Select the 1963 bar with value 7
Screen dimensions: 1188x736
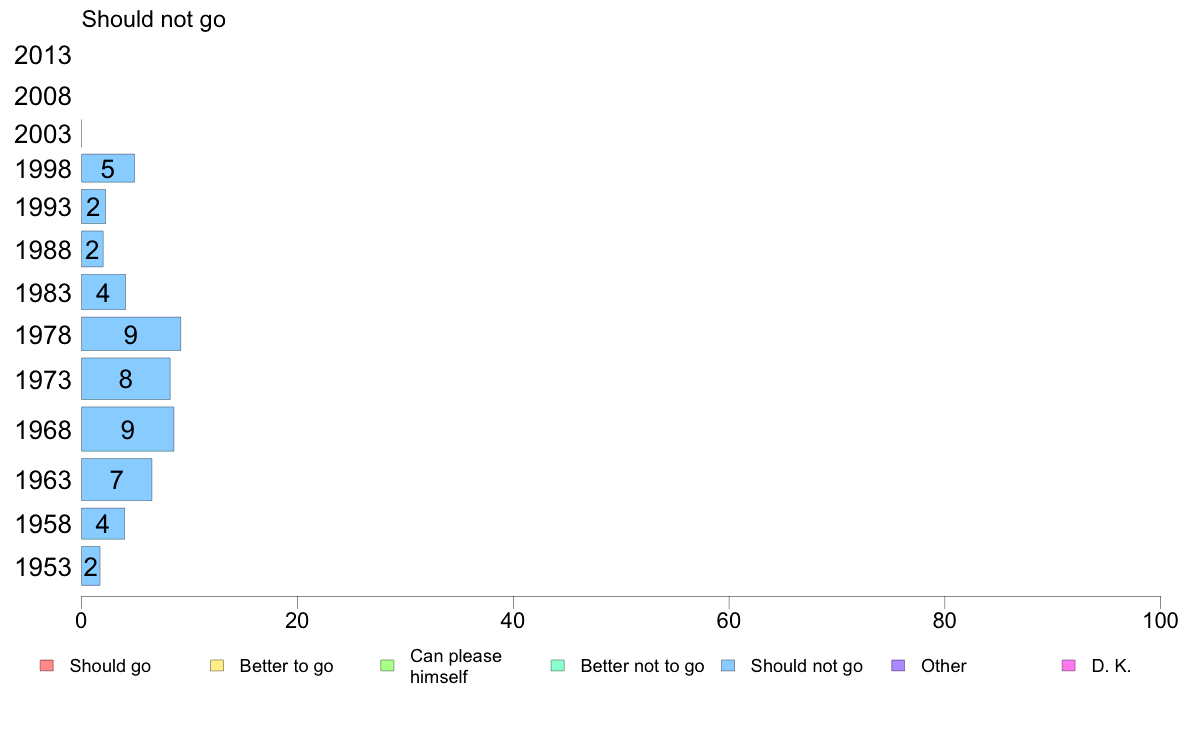[x=117, y=479]
